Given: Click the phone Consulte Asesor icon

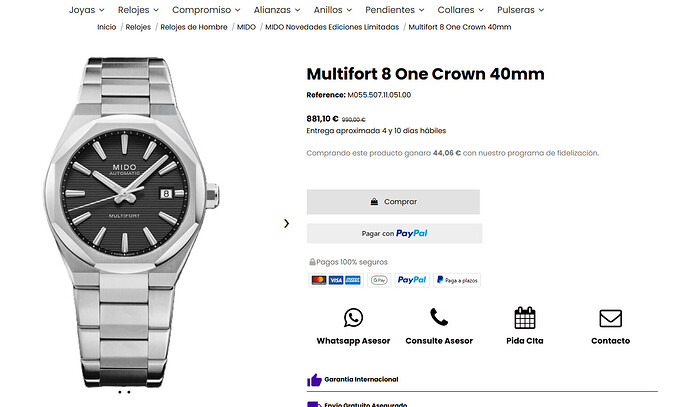Looking at the screenshot, I should (x=438, y=318).
